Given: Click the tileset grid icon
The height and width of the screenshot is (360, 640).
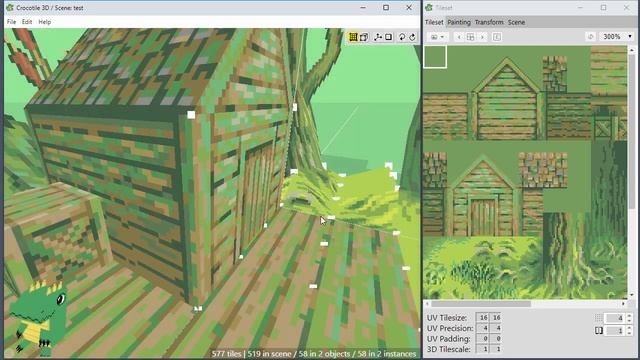Looking at the screenshot, I should tap(470, 37).
